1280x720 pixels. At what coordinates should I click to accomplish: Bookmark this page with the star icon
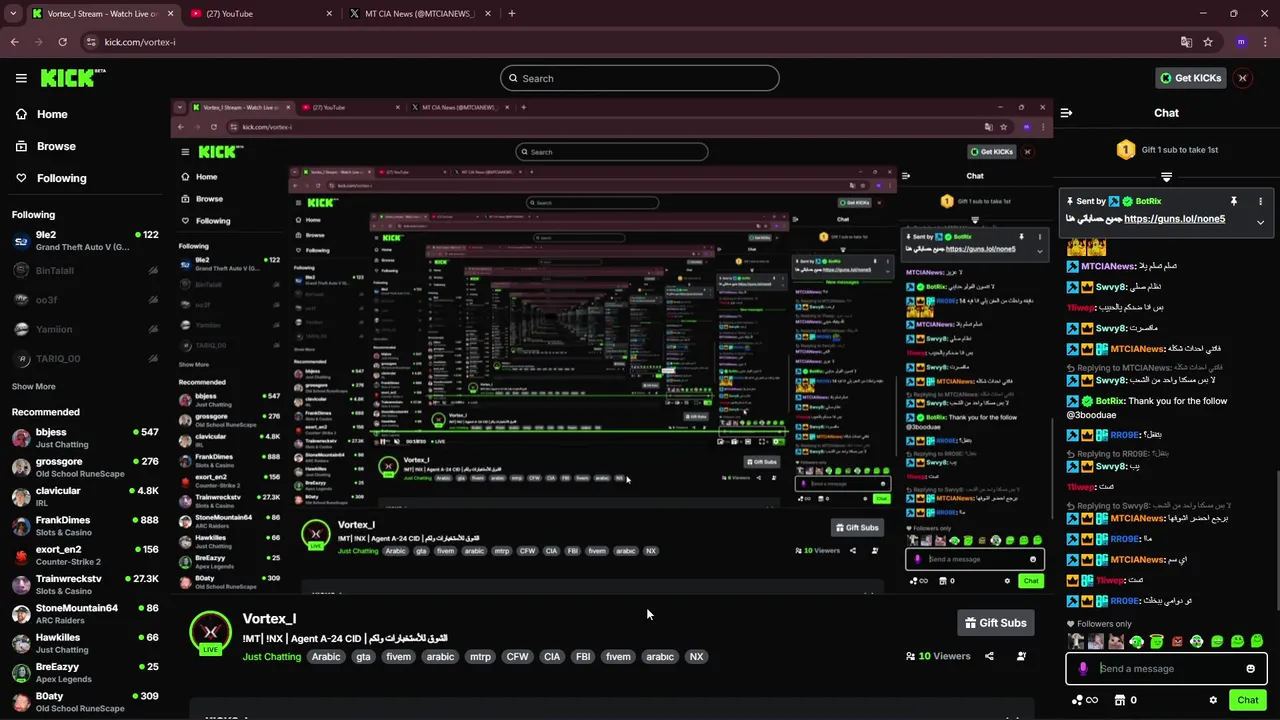[1208, 42]
